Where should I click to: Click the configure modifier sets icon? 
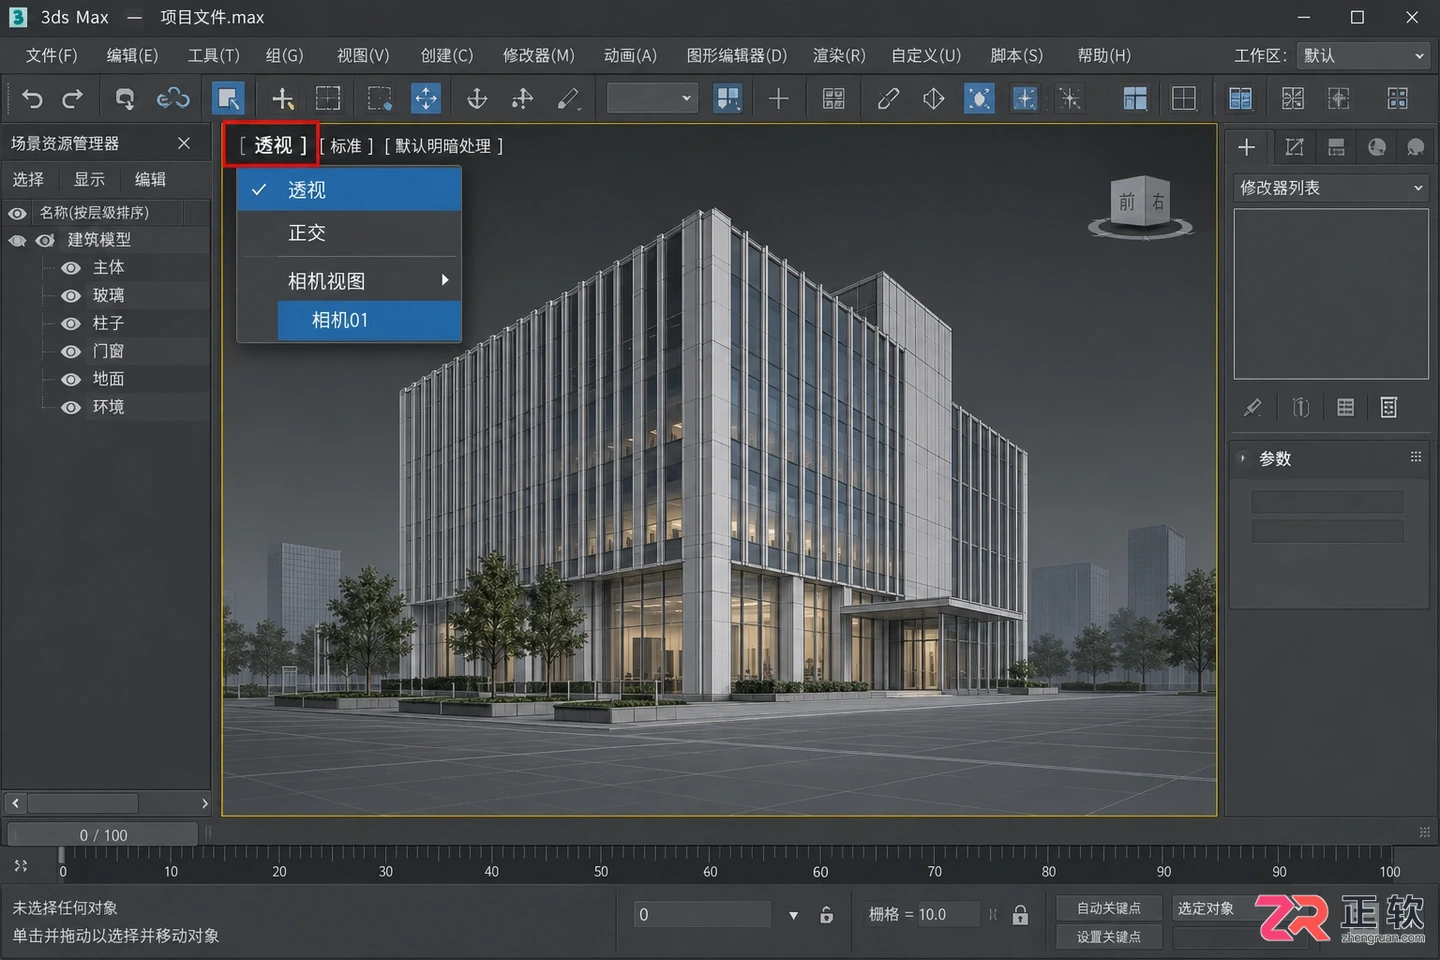1388,407
